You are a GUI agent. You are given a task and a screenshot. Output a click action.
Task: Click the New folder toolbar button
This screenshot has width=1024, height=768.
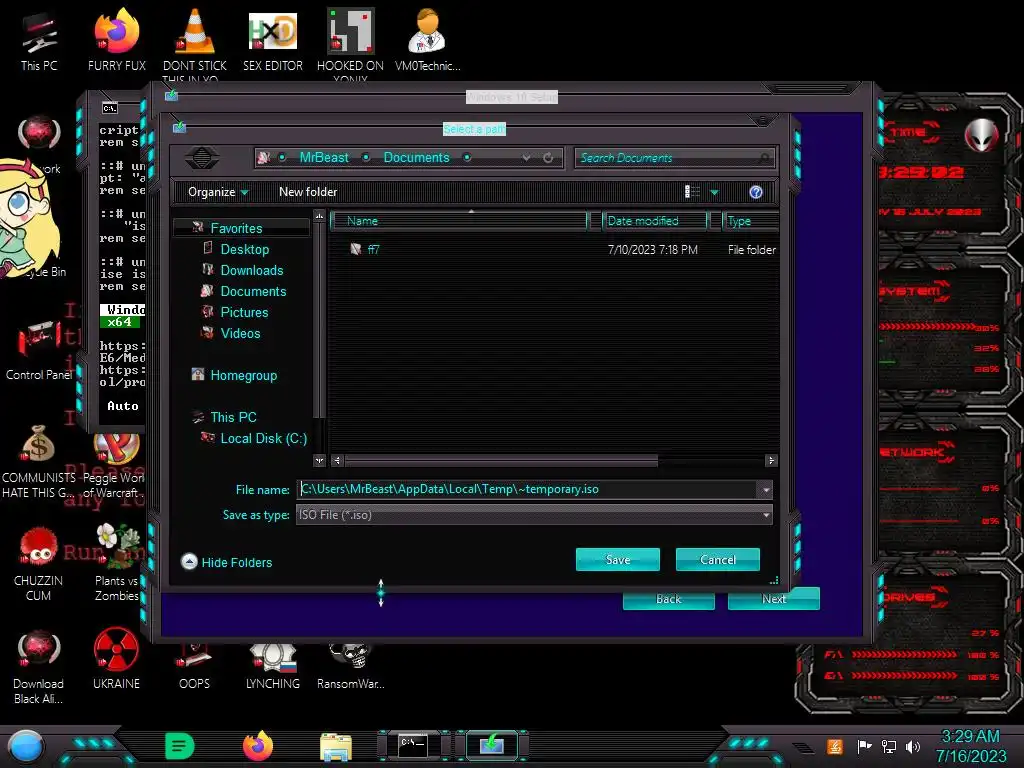(x=308, y=192)
